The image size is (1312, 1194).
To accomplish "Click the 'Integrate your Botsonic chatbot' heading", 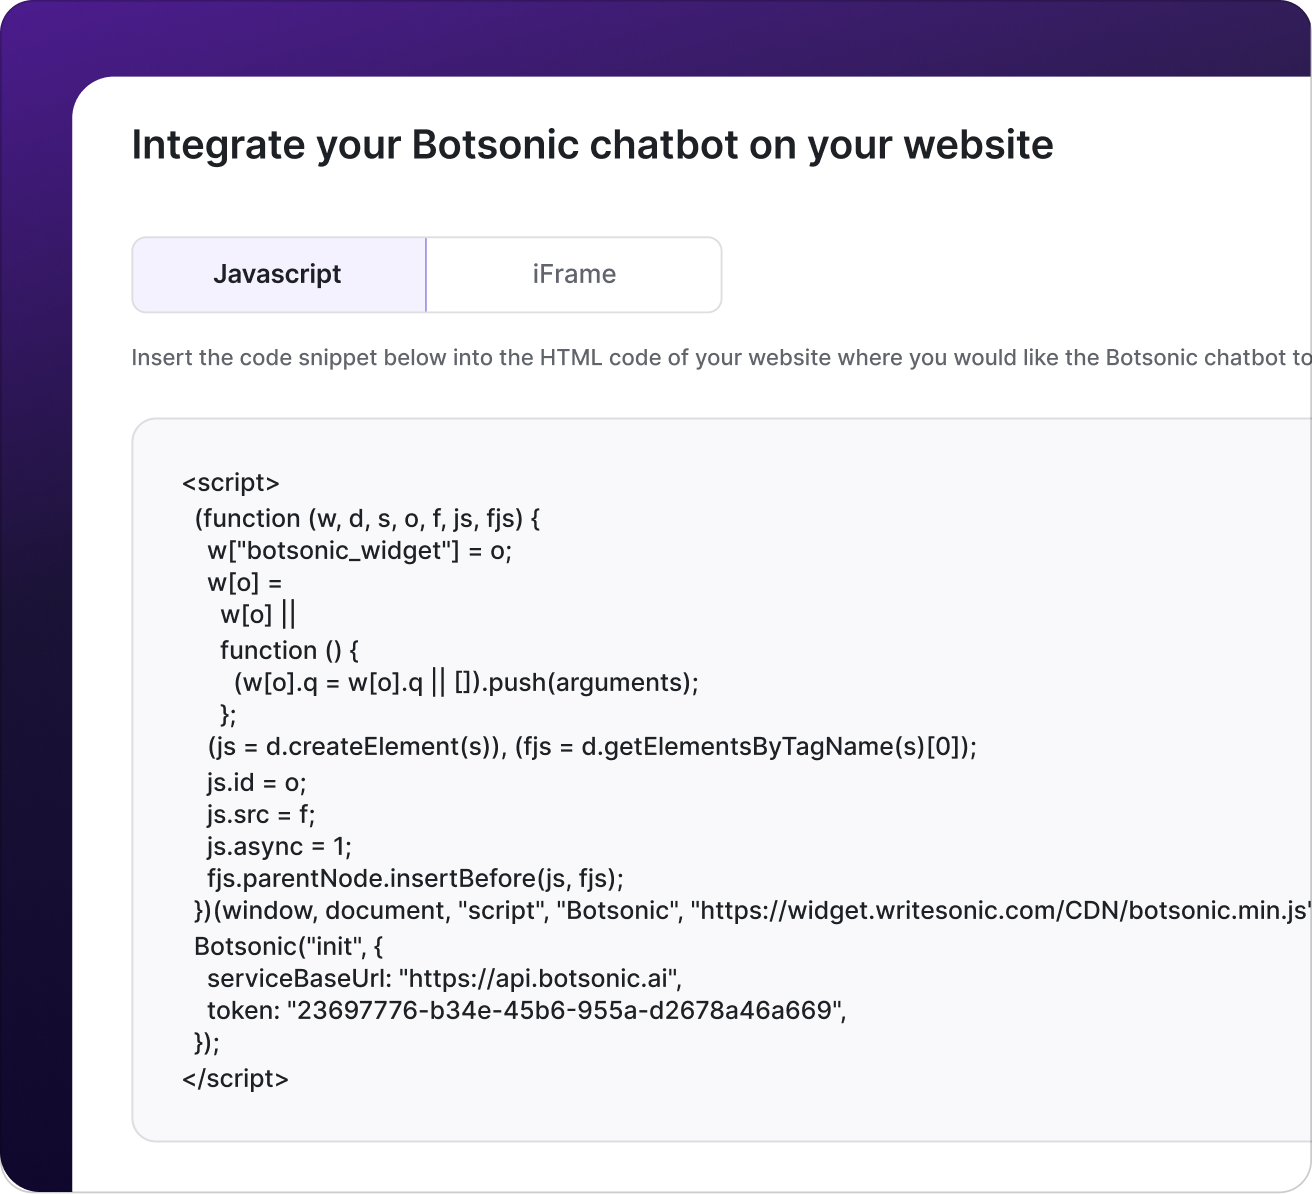I will click(592, 145).
